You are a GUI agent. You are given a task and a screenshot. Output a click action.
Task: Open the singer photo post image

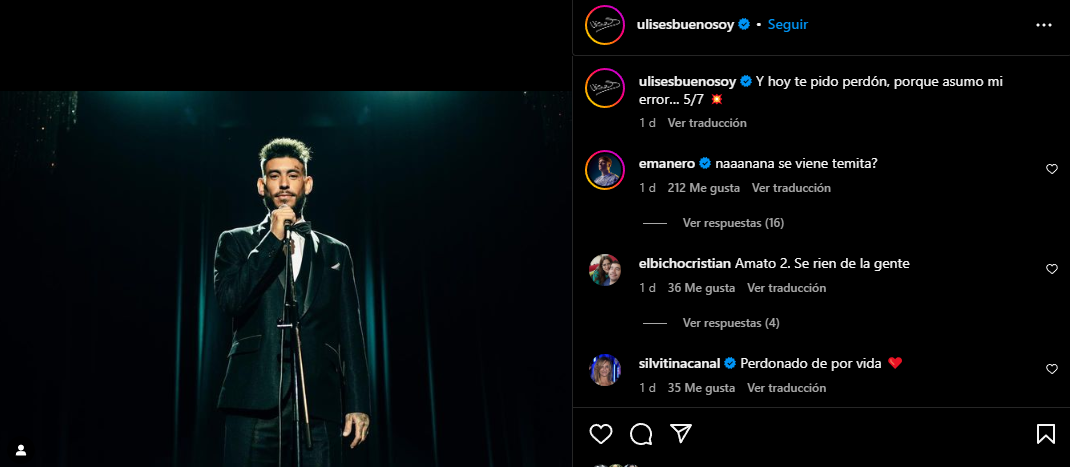286,278
